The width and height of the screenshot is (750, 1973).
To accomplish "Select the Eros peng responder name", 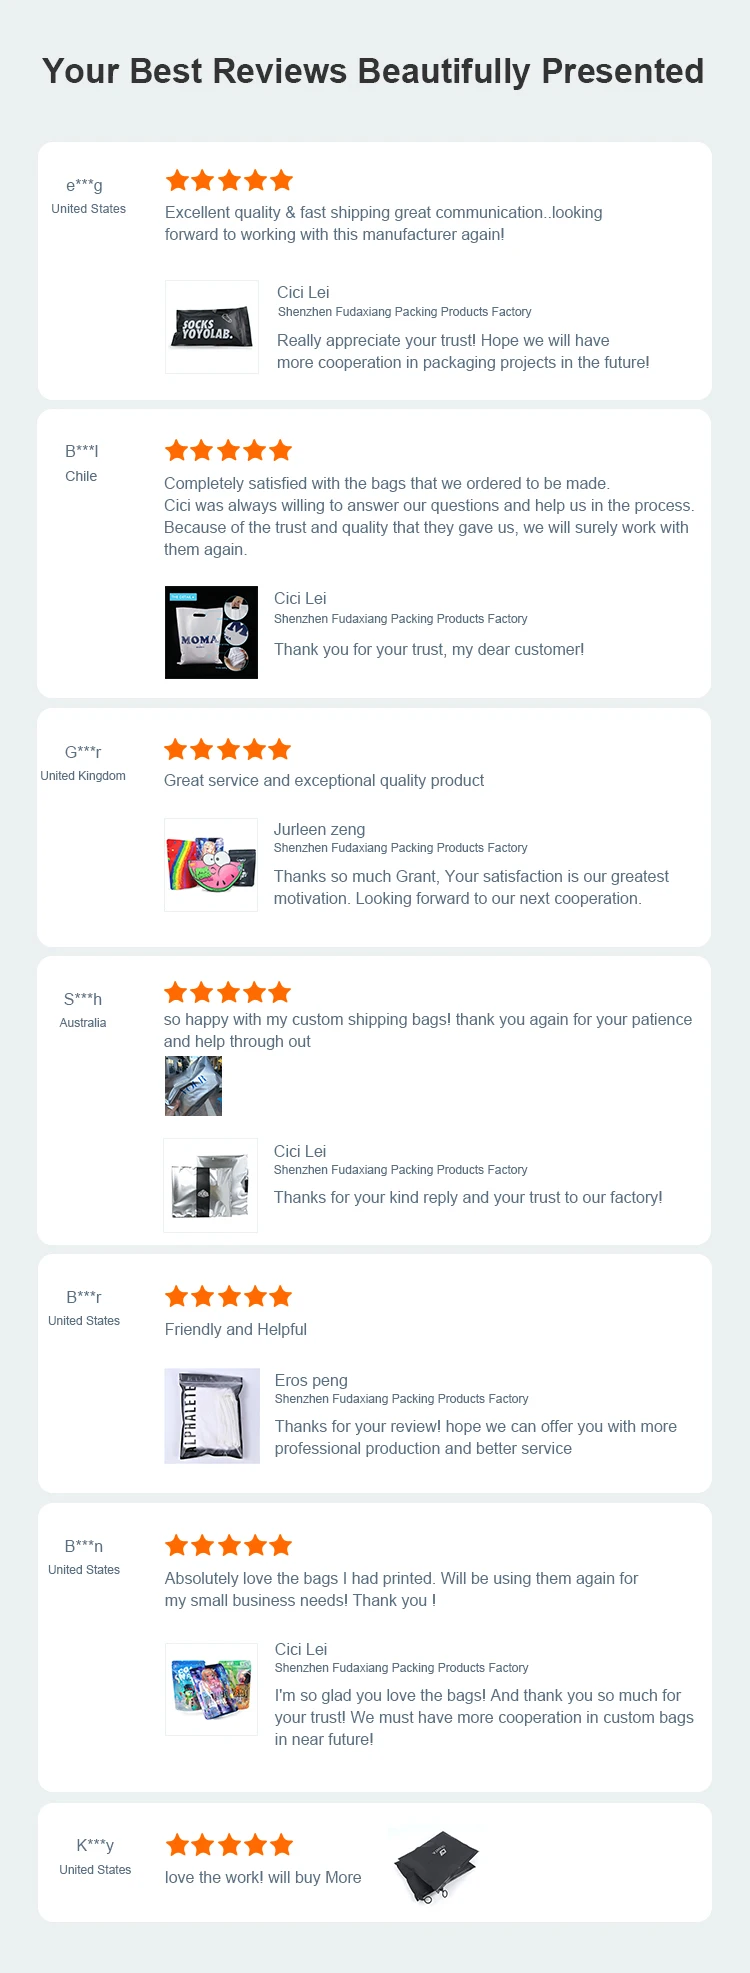I will pos(311,1380).
